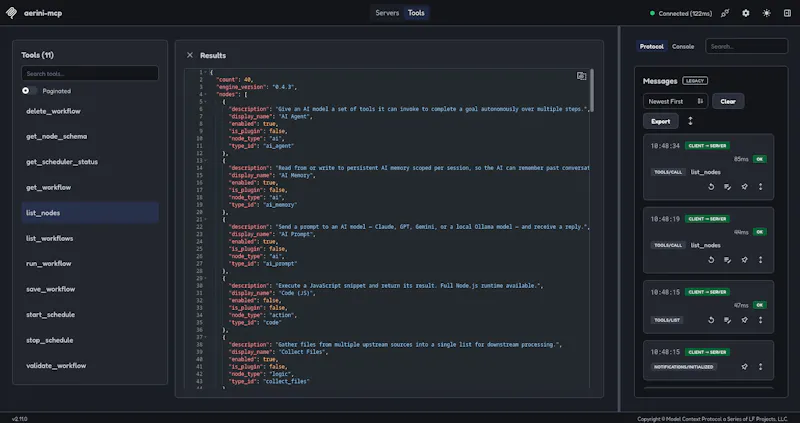
Task: Select the list_nodes tool
Action: coord(90,213)
